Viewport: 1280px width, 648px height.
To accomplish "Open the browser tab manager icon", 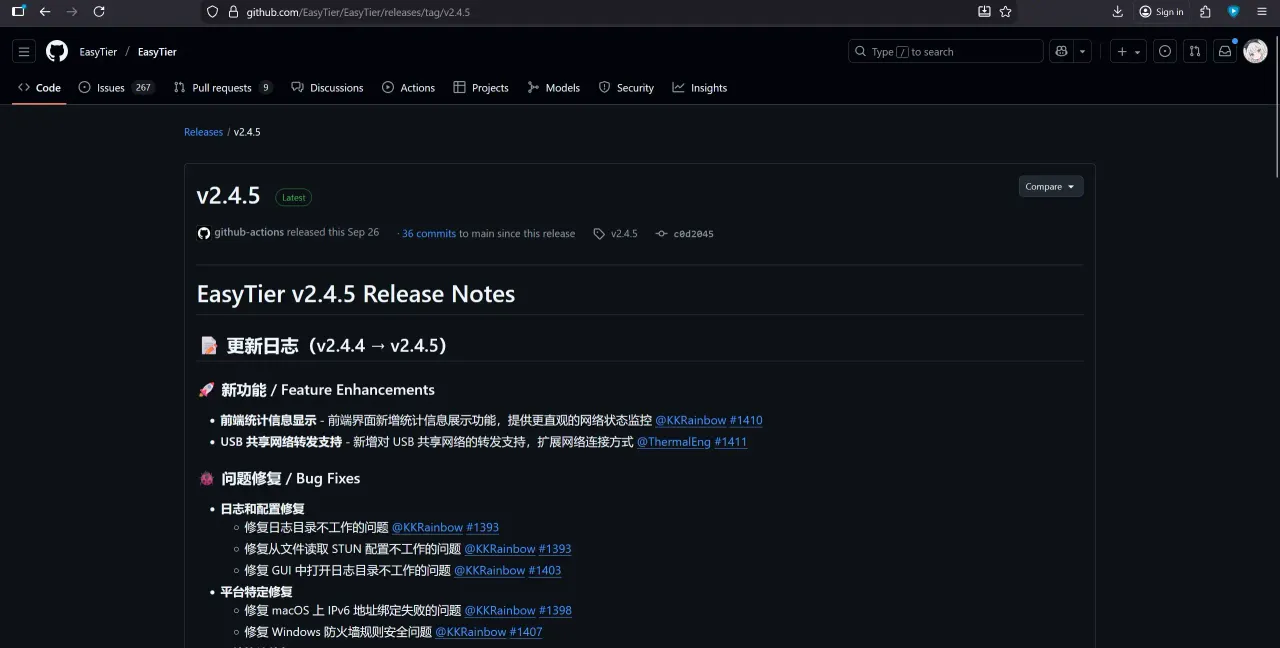I will [18, 12].
